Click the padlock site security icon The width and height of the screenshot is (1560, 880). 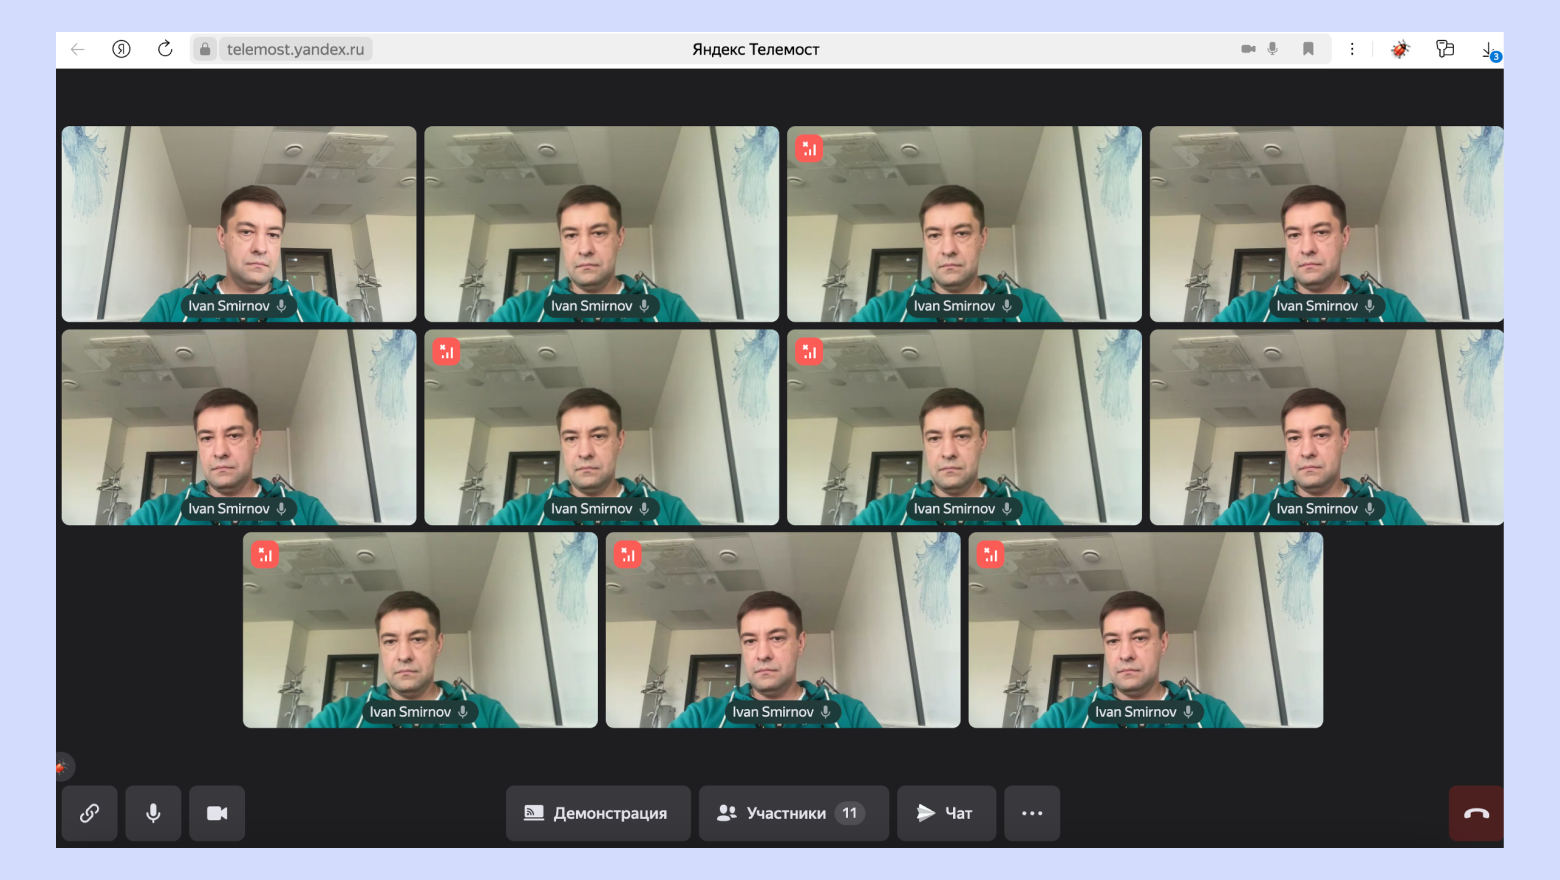click(x=205, y=49)
